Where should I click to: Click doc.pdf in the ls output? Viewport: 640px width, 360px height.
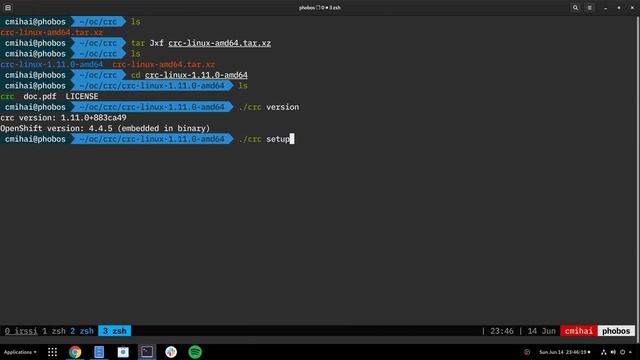pyautogui.click(x=40, y=96)
